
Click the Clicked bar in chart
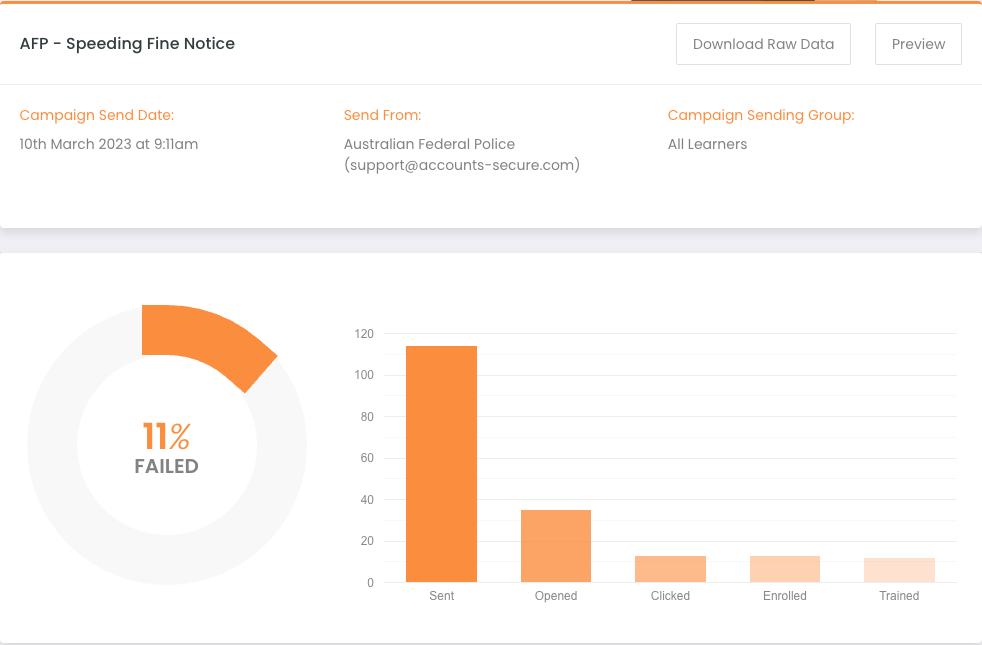(x=670, y=569)
